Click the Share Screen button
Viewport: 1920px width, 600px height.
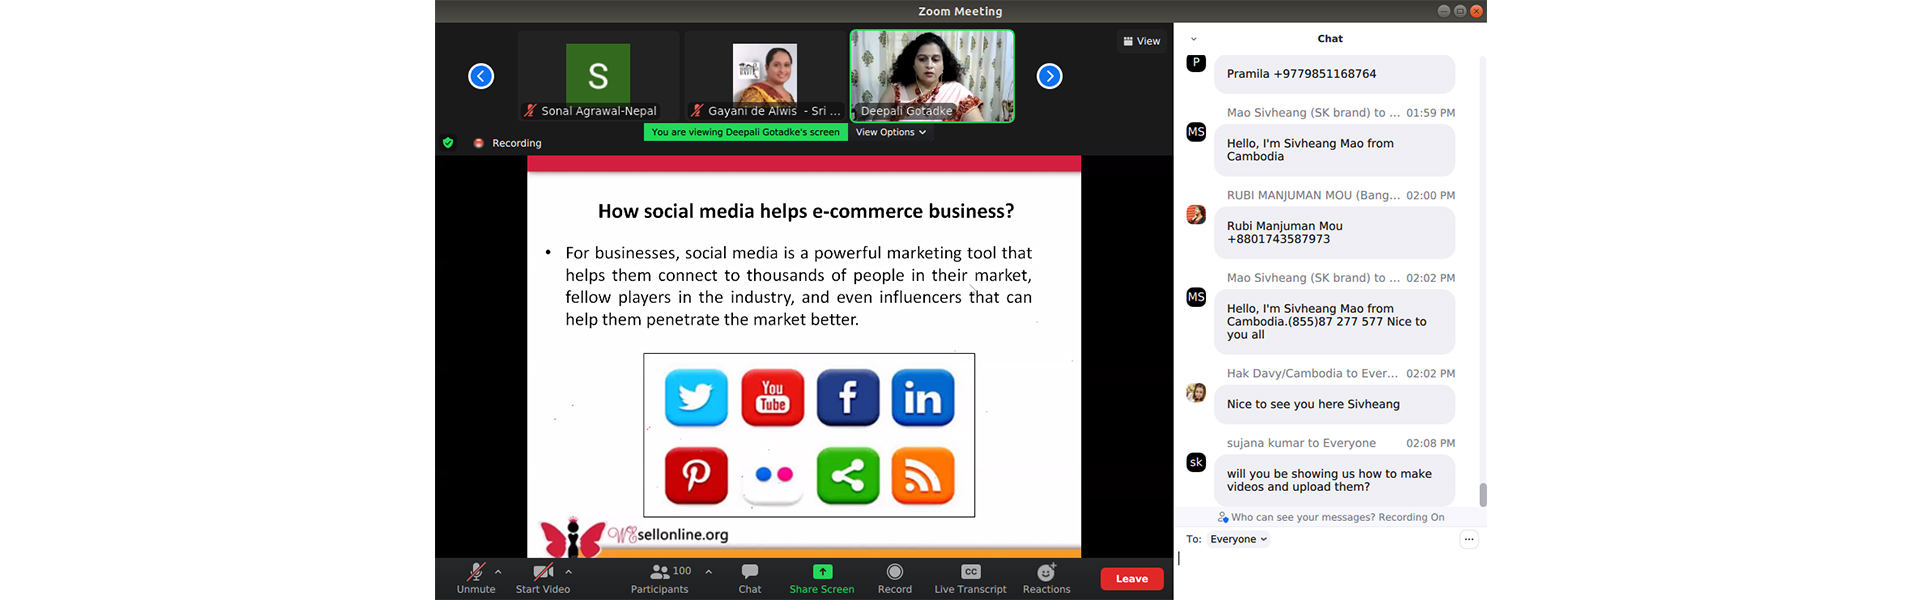[x=822, y=578]
